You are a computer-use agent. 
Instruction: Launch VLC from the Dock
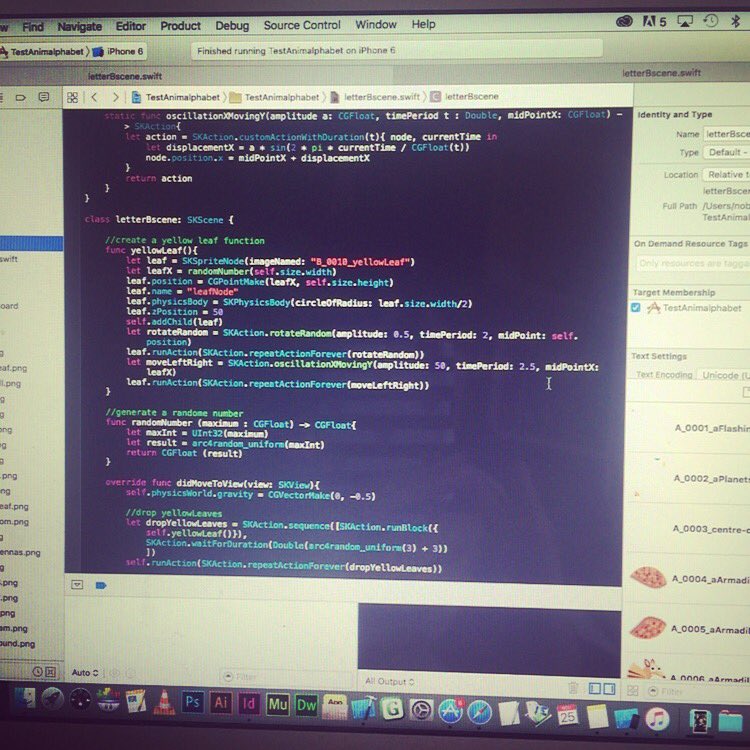coord(164,702)
